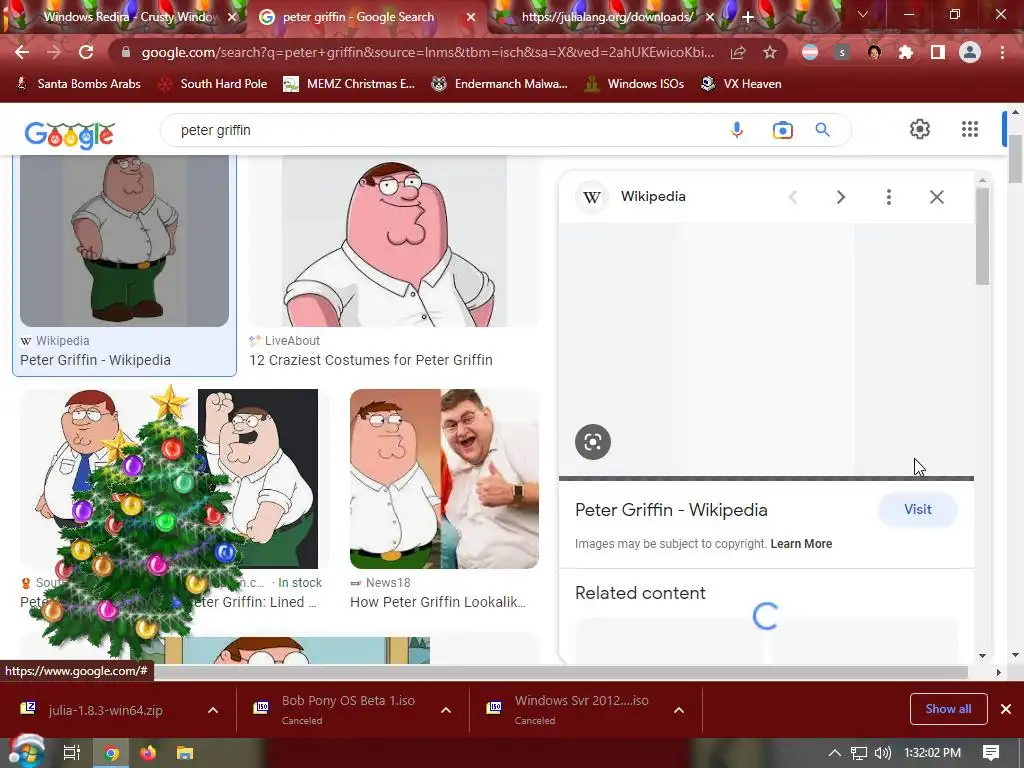This screenshot has width=1024, height=768.
Task: Expand options for Bob Pony OS Beta 1.iso
Action: tap(446, 711)
